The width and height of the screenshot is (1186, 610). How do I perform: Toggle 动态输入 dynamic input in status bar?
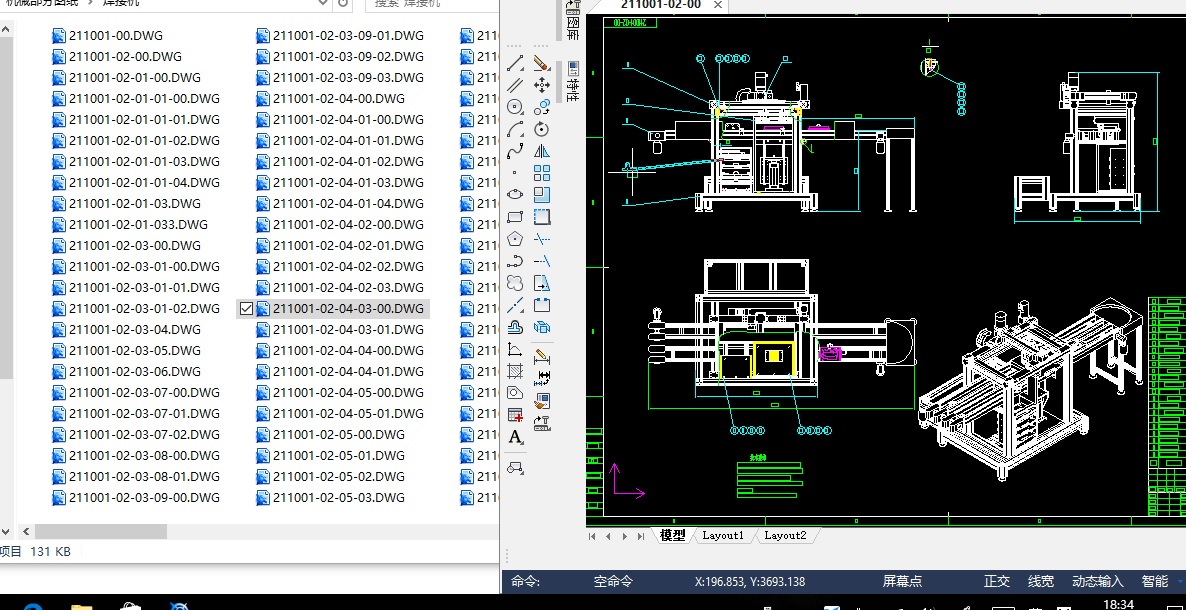1098,581
